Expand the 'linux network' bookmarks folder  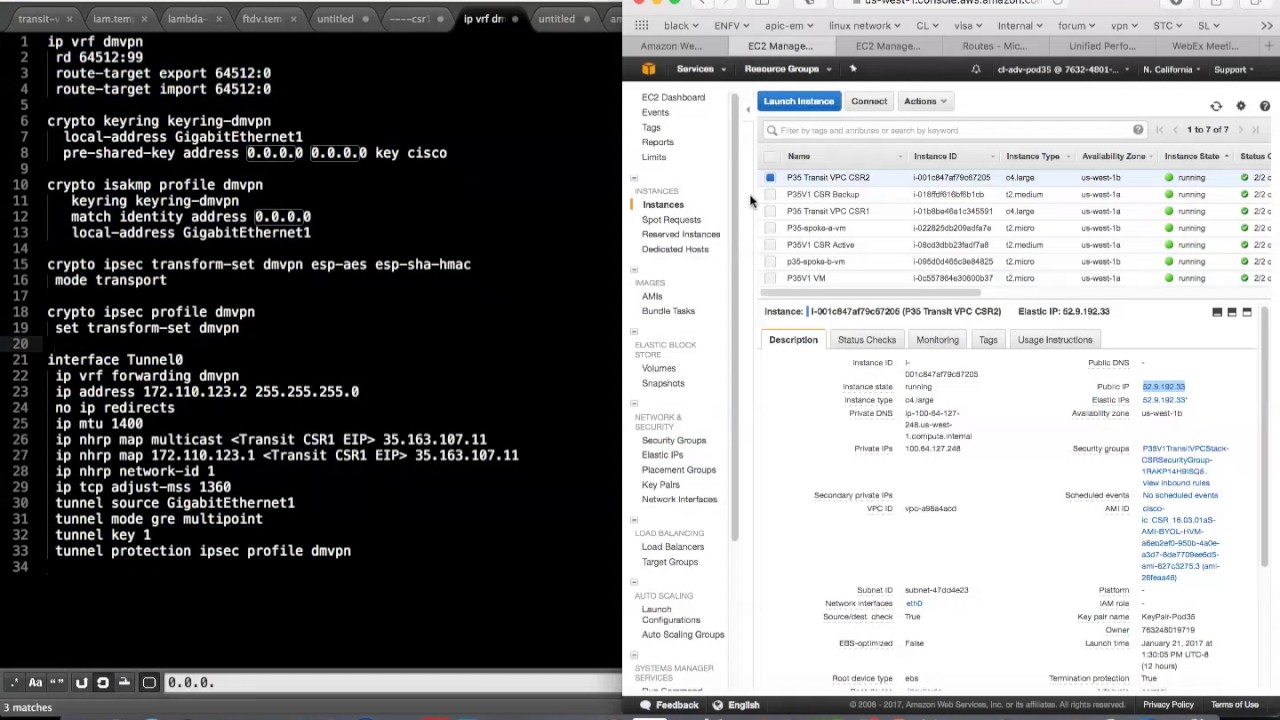point(863,25)
